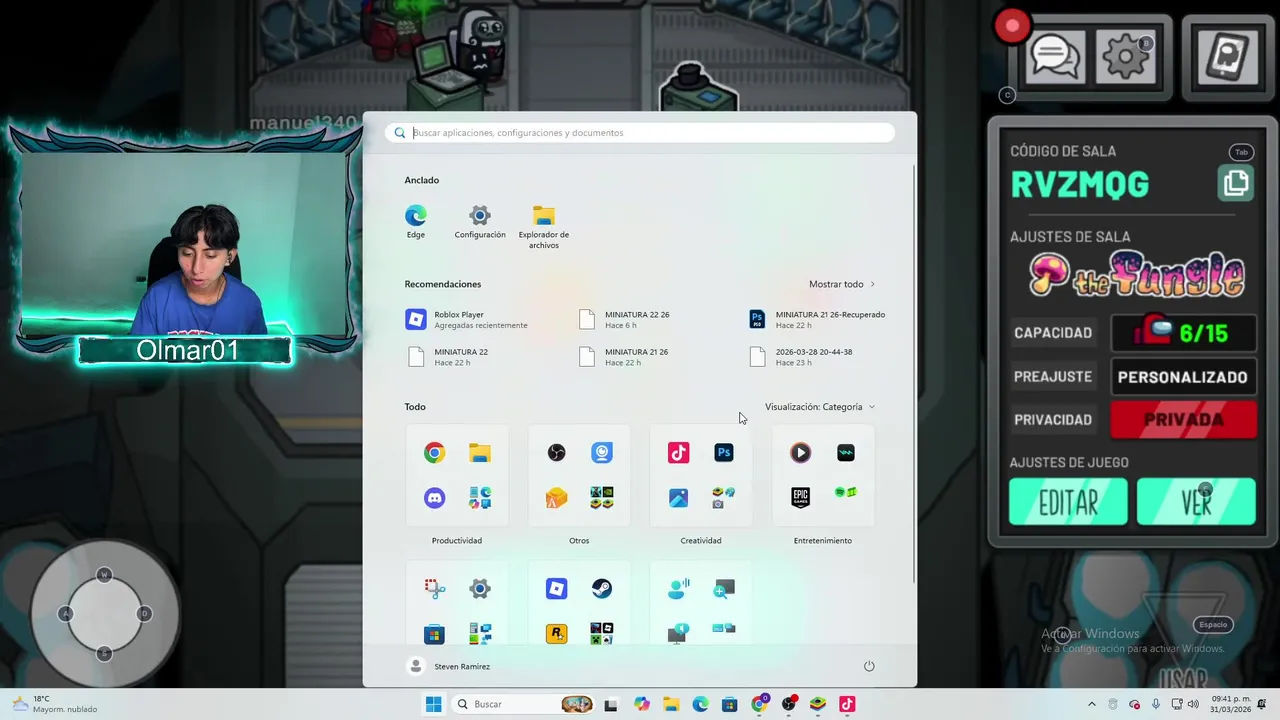Click the power button in Start menu
1280x720 pixels.
point(869,666)
